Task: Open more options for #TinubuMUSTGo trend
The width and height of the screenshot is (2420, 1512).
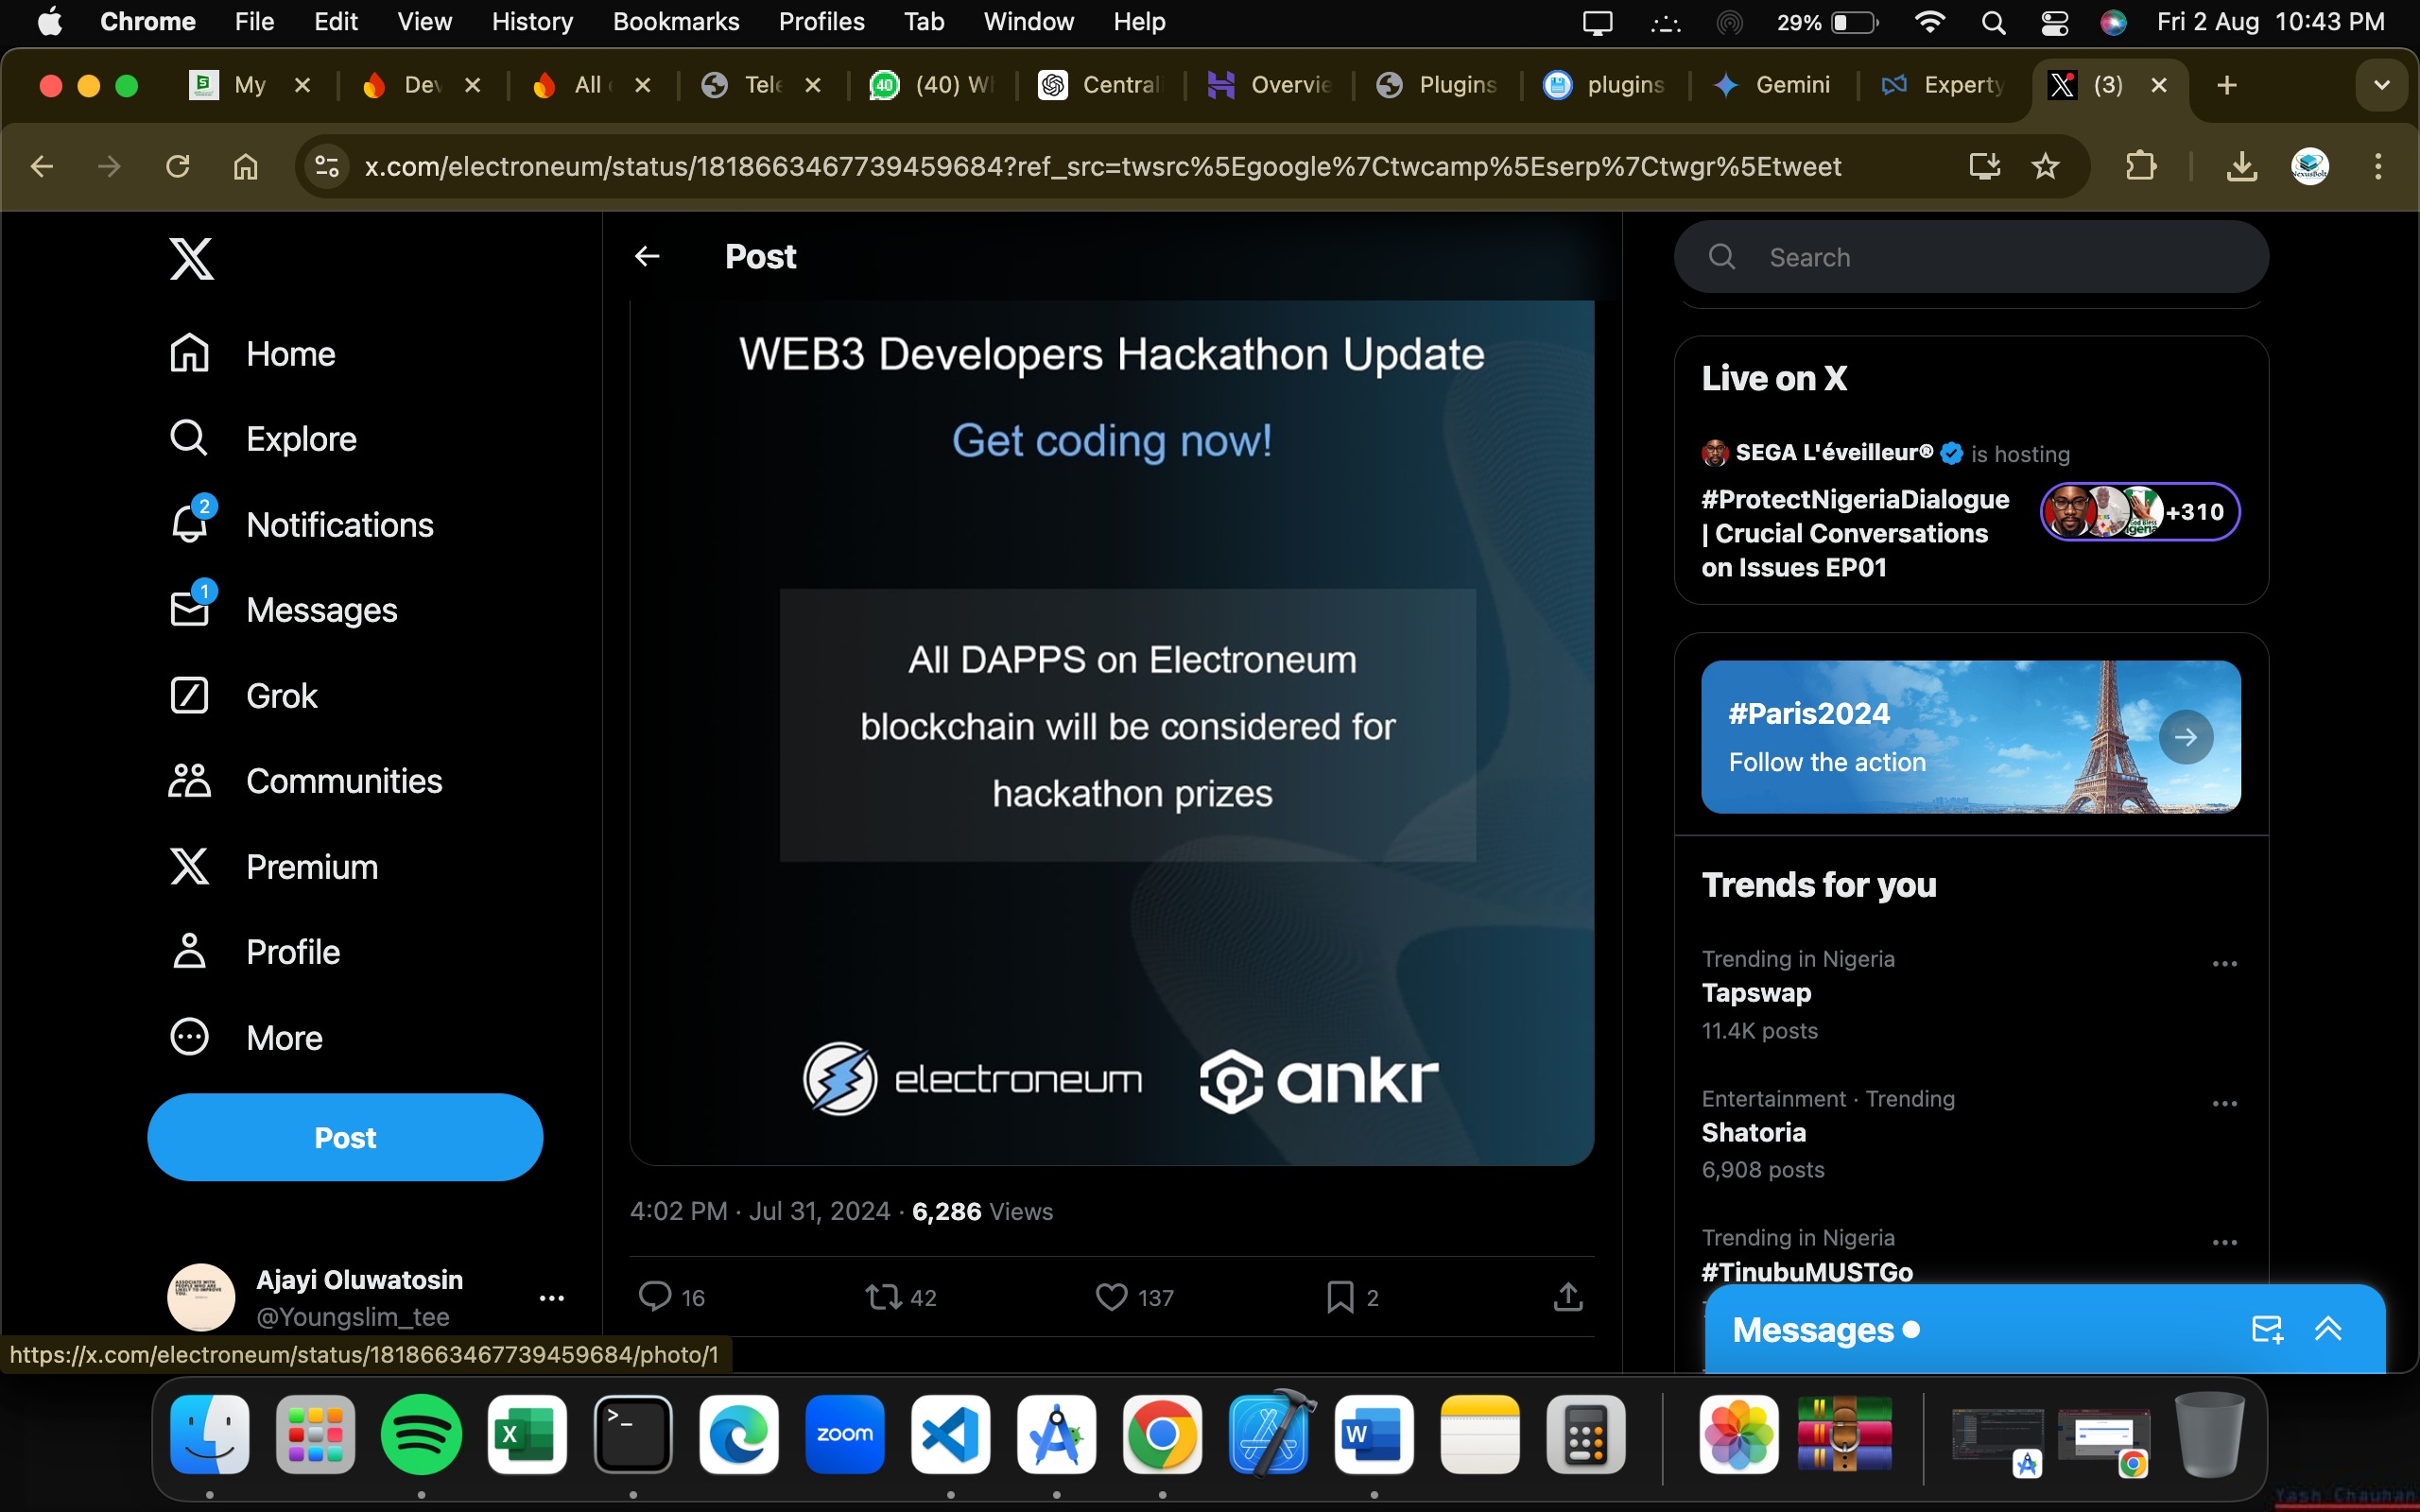Action: [2224, 1243]
